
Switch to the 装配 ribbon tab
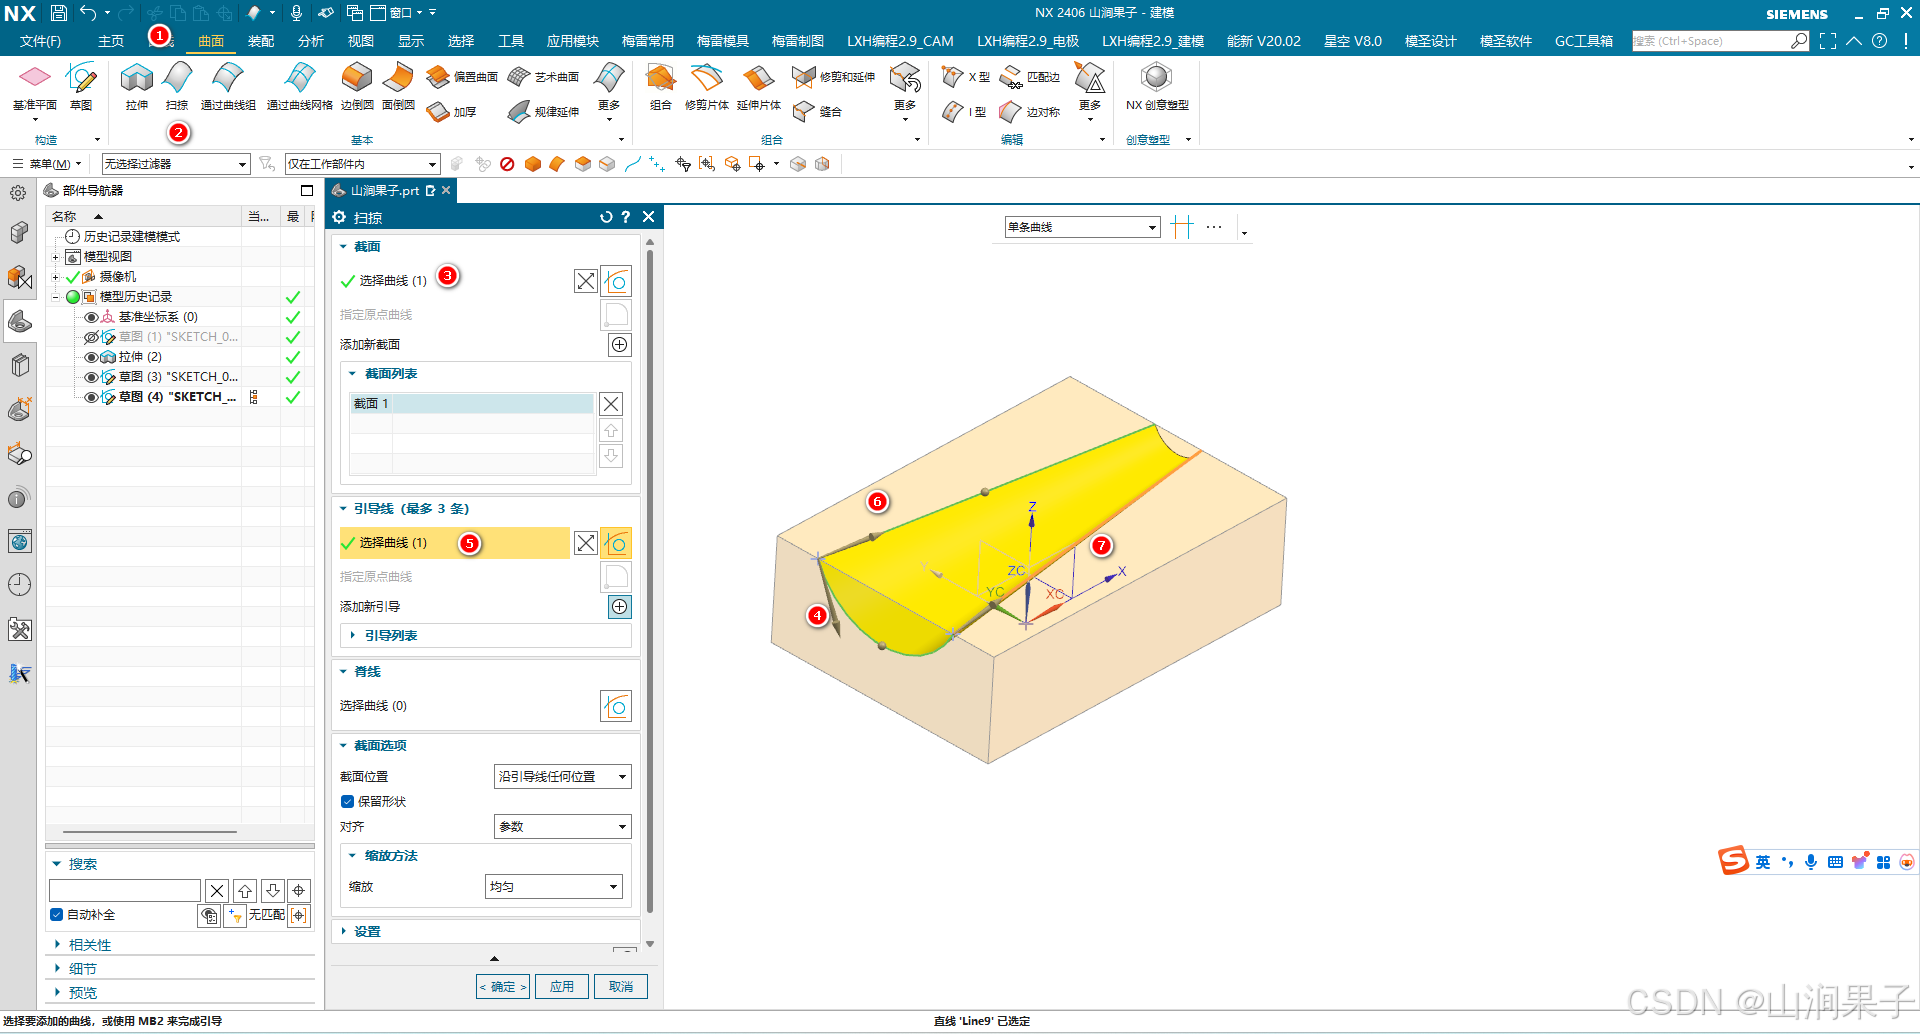261,41
